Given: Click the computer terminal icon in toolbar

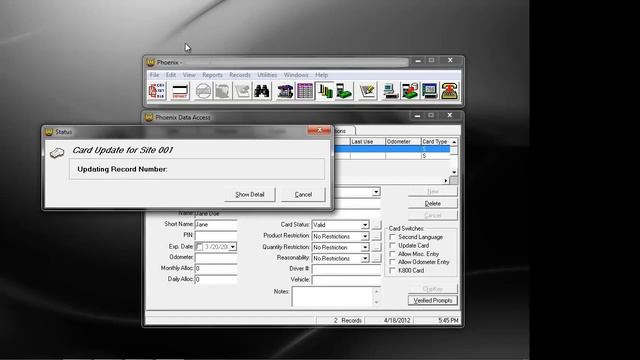Looking at the screenshot, I should click(391, 91).
